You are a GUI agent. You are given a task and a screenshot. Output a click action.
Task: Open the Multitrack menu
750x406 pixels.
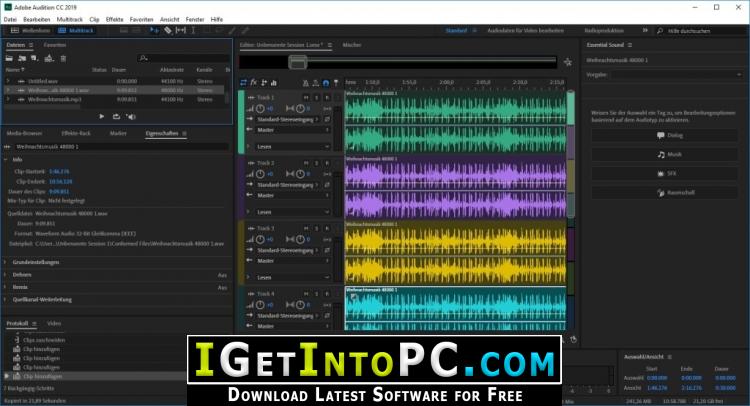tap(69, 20)
